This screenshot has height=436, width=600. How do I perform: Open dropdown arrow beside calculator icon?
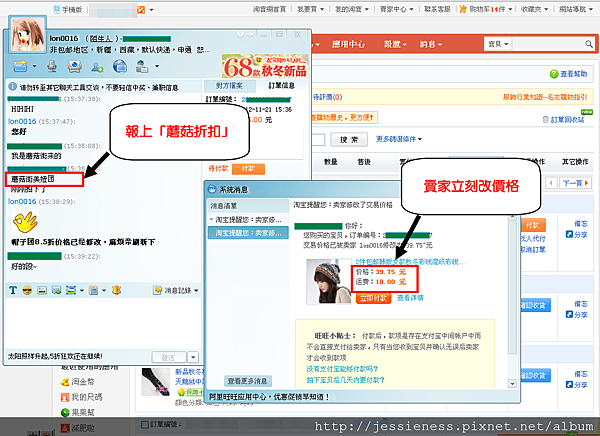coord(104,291)
